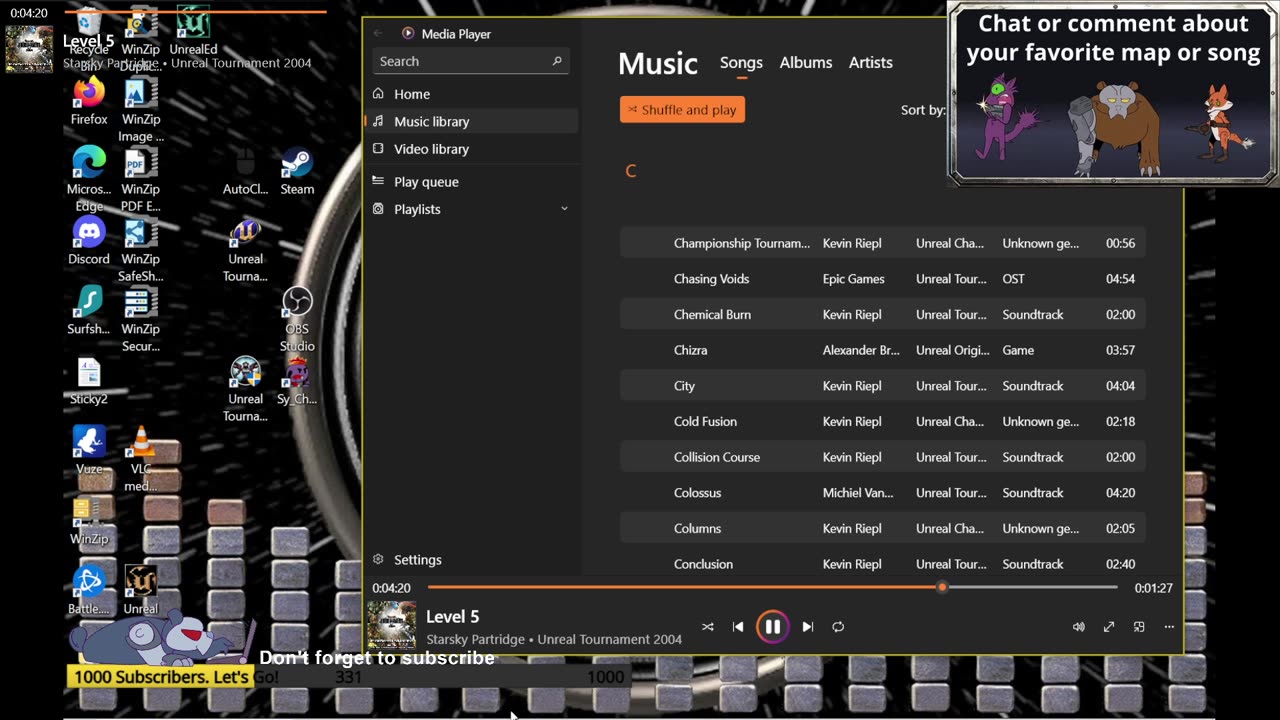The height and width of the screenshot is (720, 1280).
Task: Open Microsoft Edge desktop icon
Action: click(89, 180)
